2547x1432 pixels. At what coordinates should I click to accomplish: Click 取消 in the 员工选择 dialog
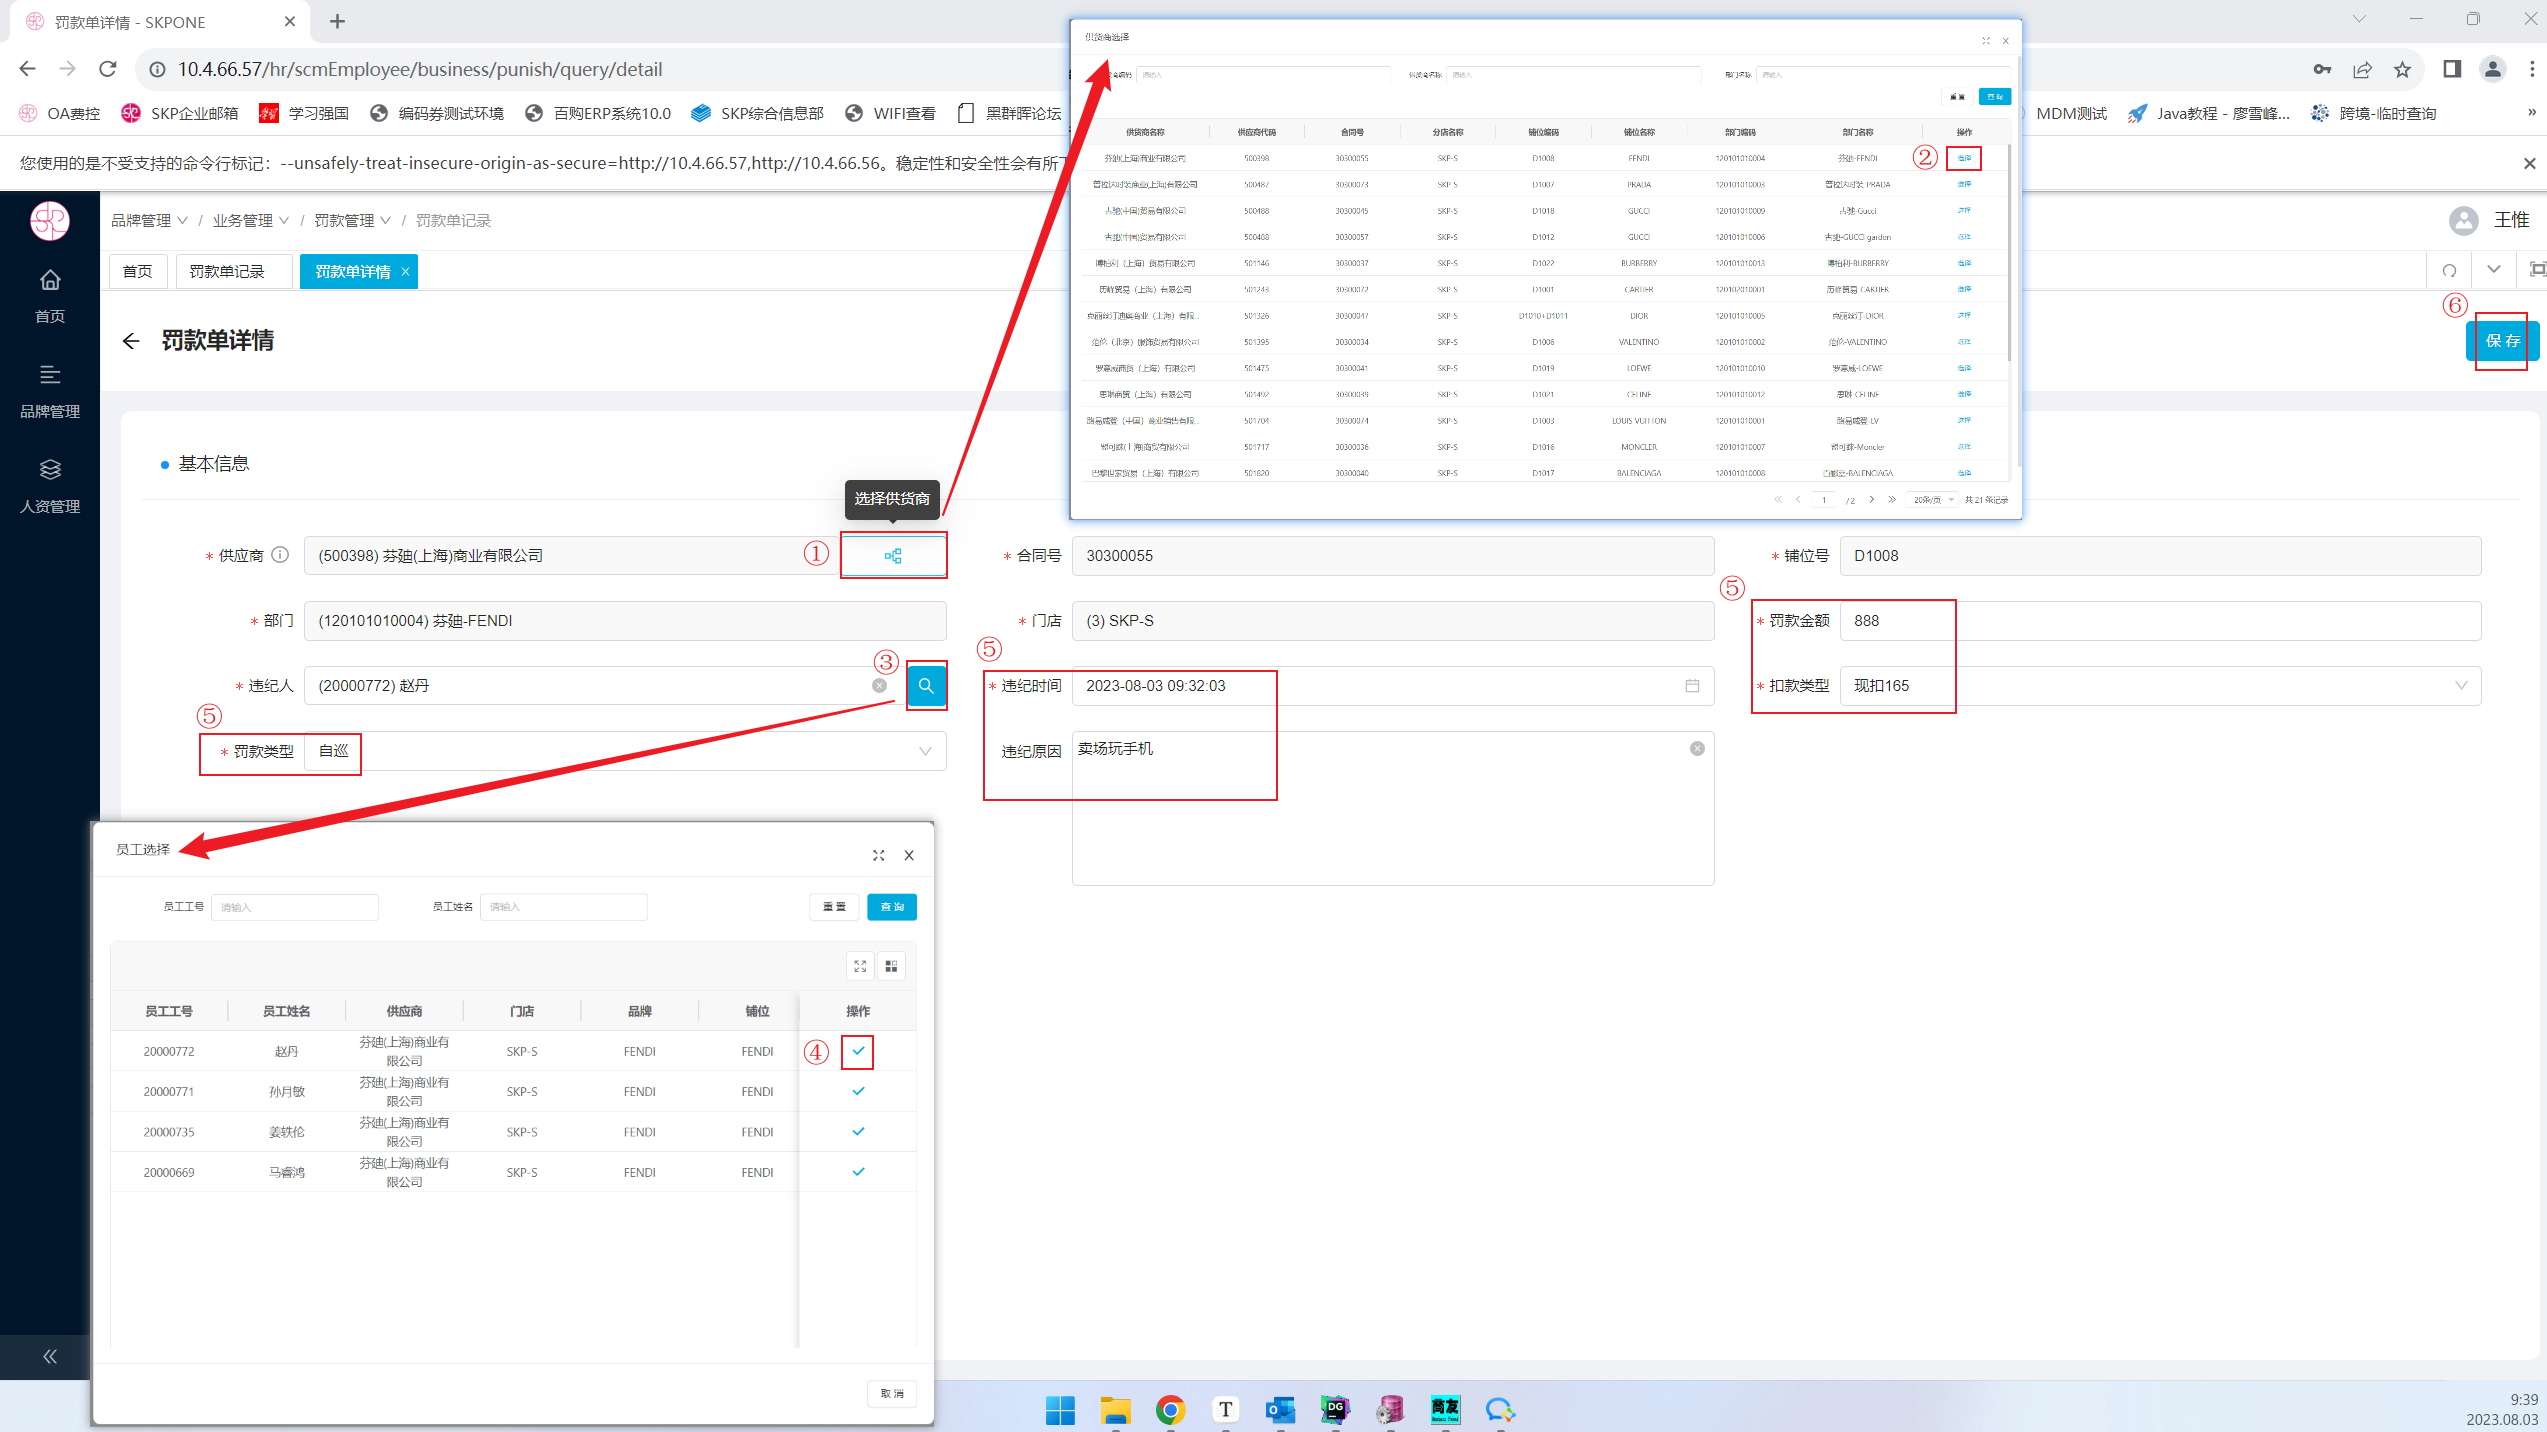coord(892,1393)
